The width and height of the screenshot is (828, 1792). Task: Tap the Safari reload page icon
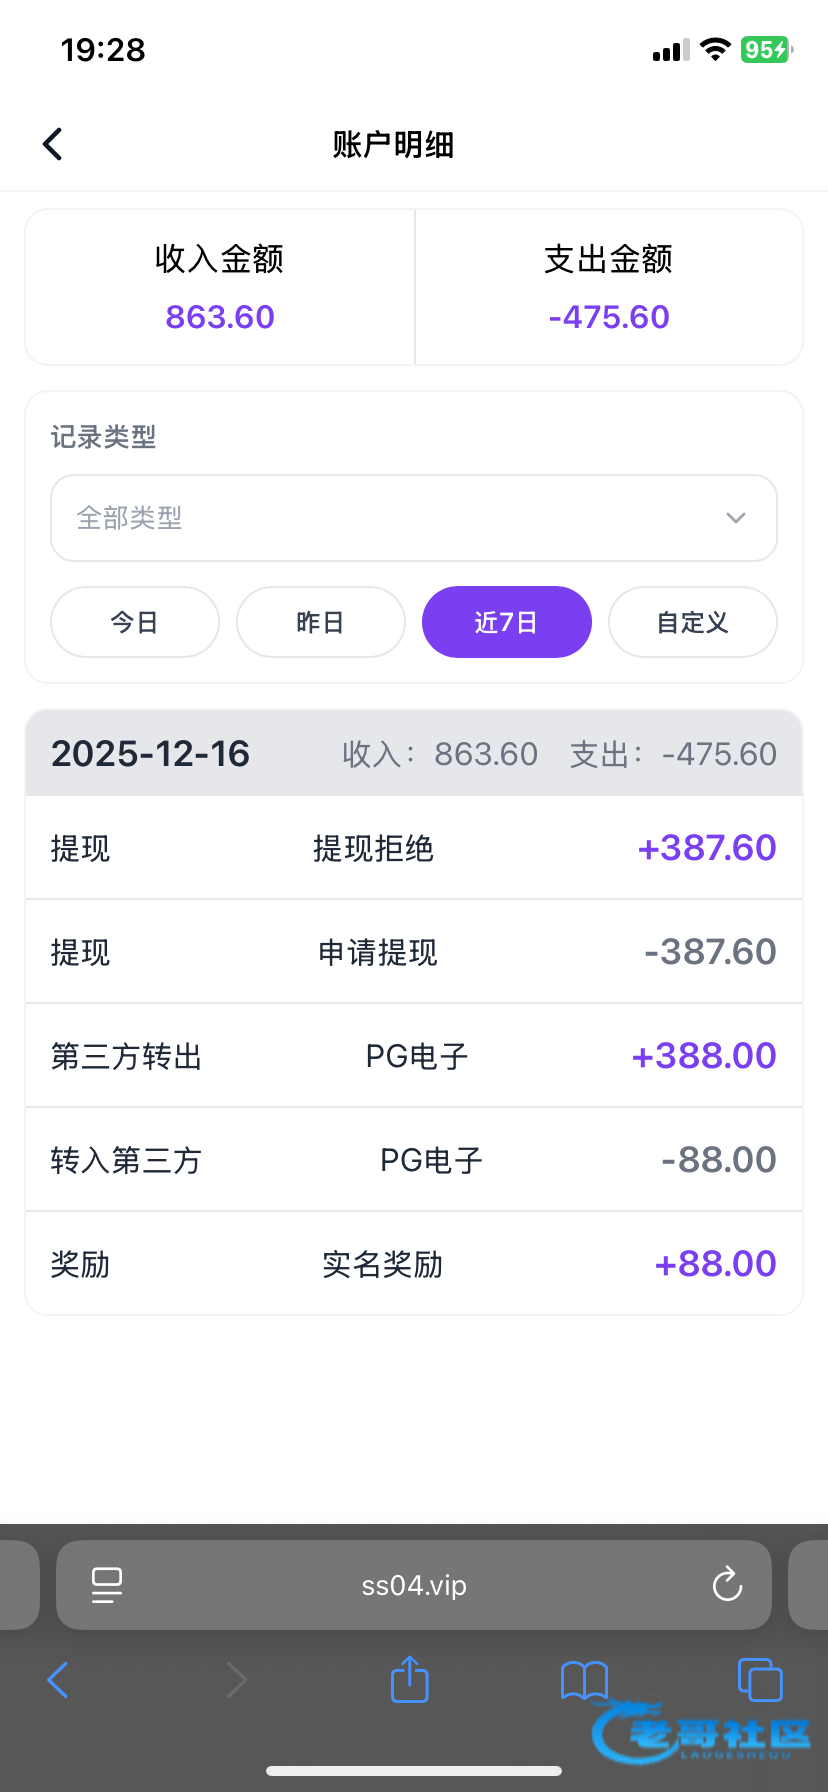pyautogui.click(x=727, y=1584)
